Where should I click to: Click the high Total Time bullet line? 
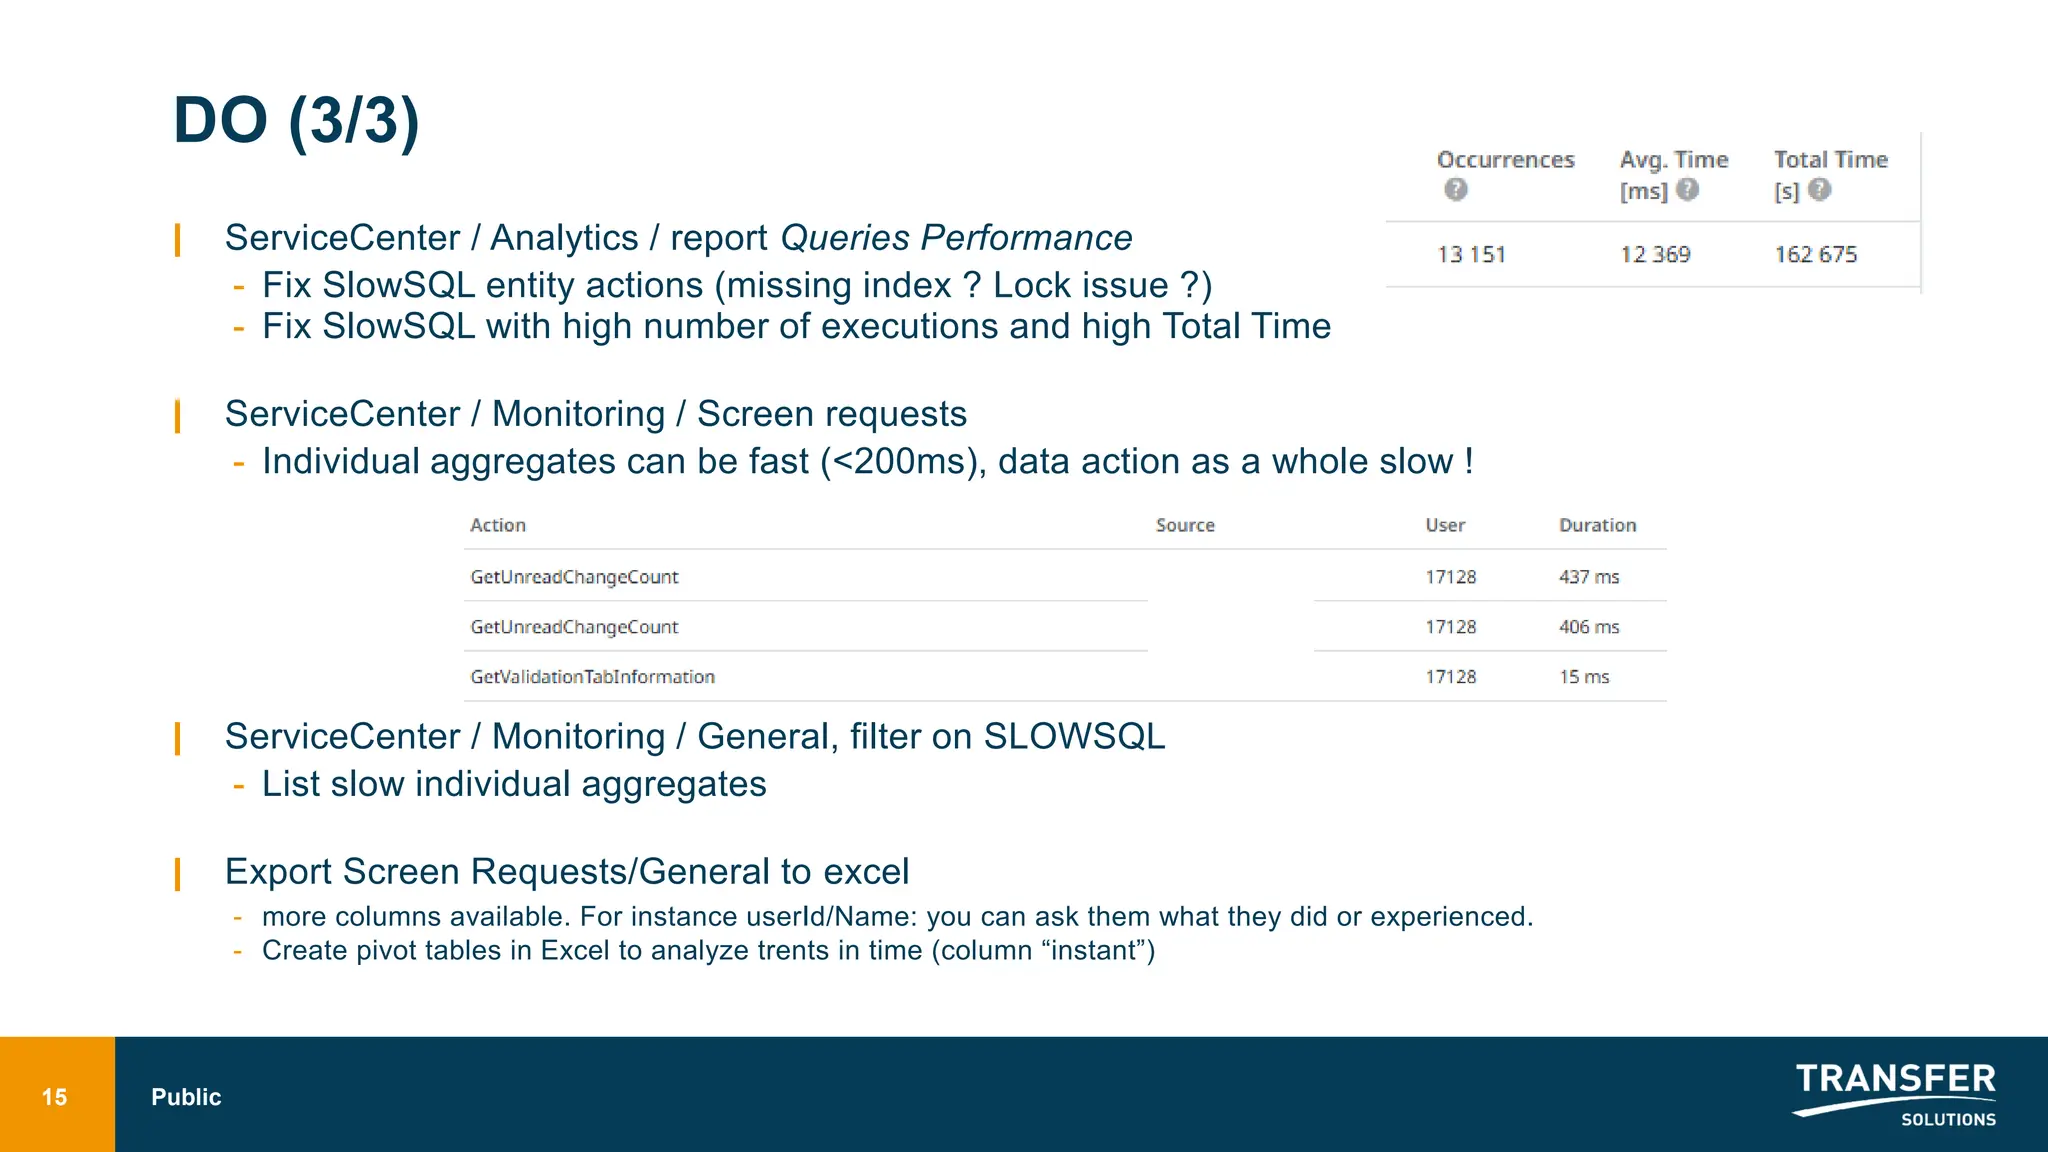coord(796,326)
